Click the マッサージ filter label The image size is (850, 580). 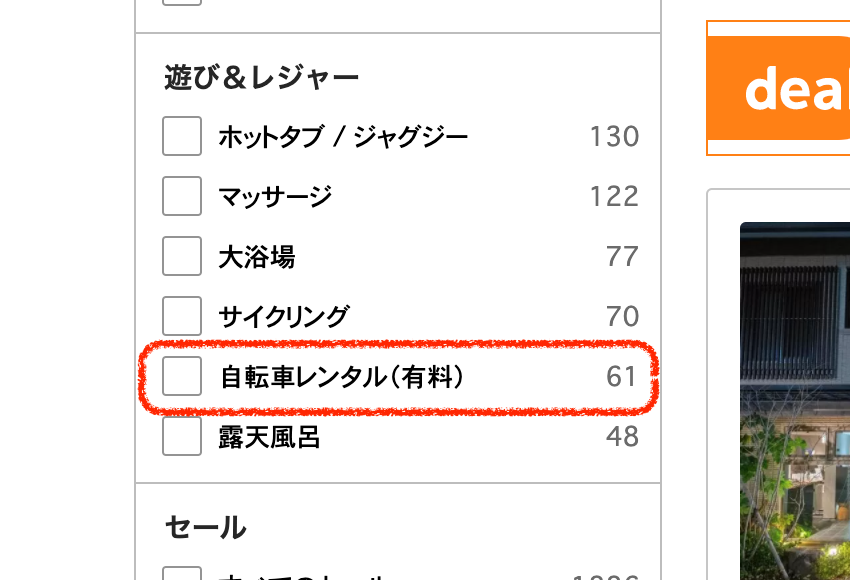(275, 196)
